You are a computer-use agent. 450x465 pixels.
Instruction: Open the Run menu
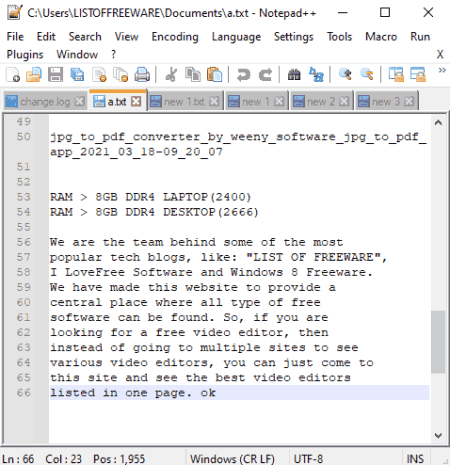(x=420, y=36)
